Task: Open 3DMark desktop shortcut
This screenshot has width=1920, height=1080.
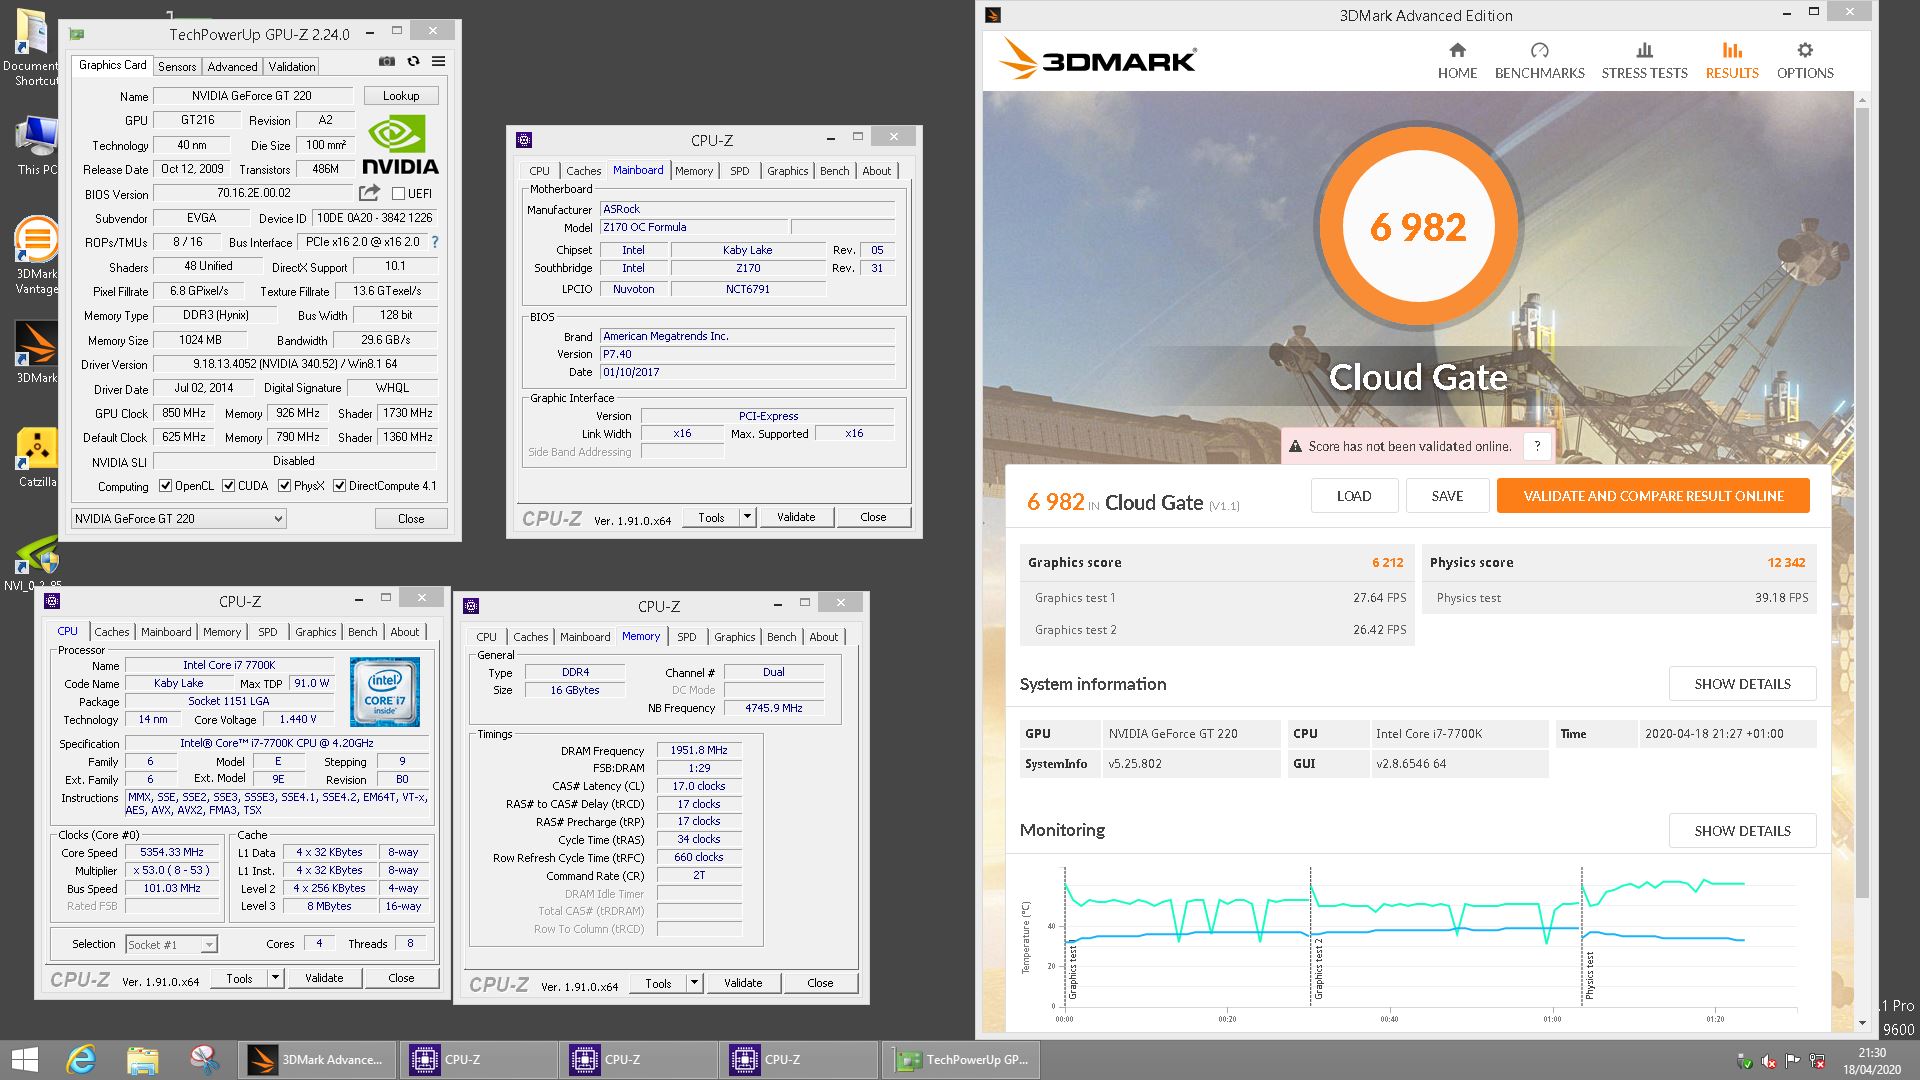Action: point(36,352)
